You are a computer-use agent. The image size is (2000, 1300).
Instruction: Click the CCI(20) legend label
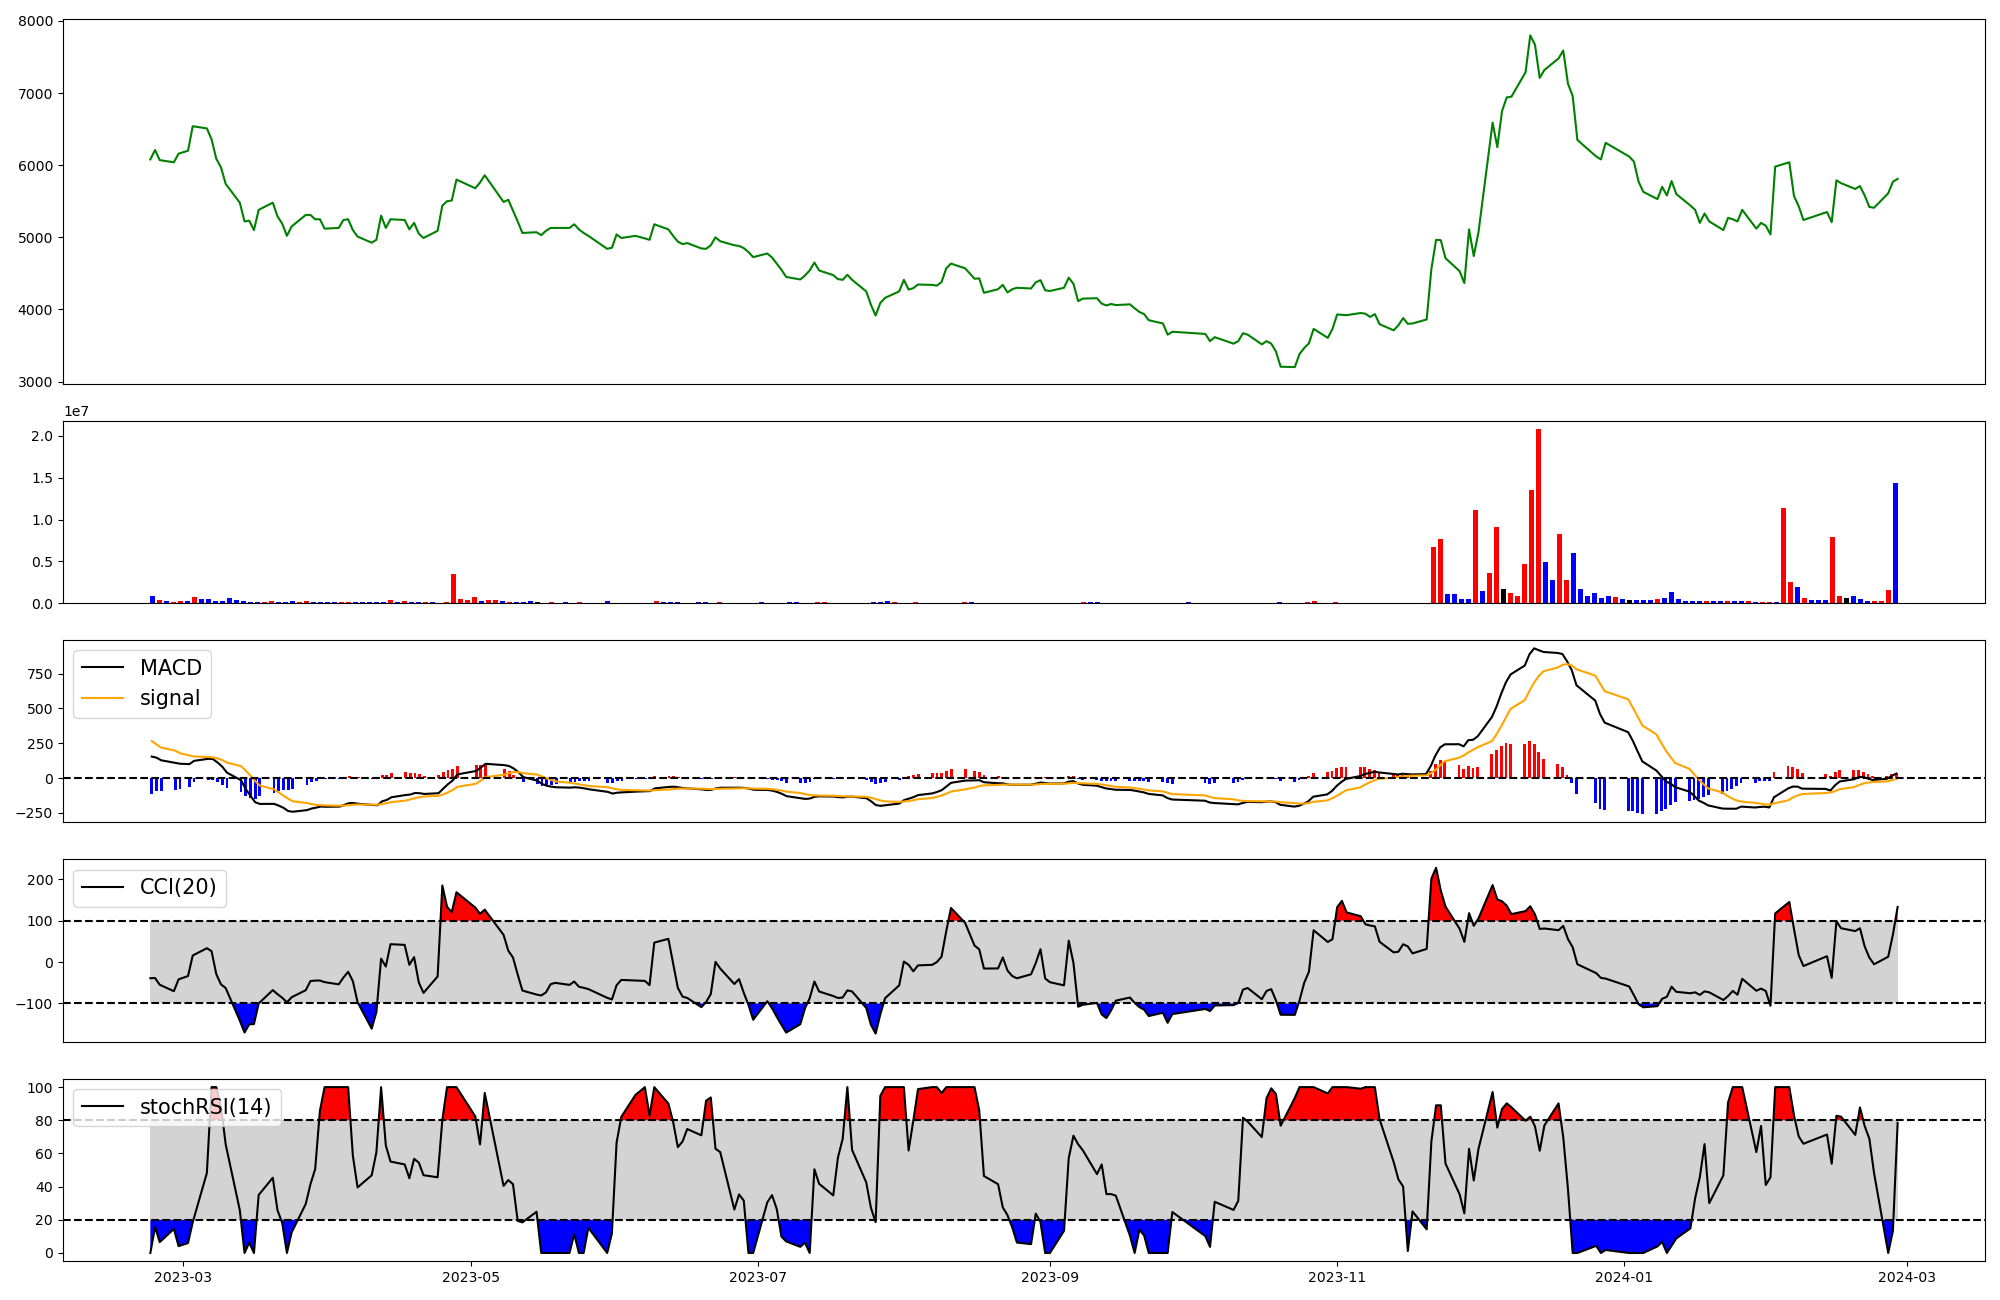click(177, 887)
